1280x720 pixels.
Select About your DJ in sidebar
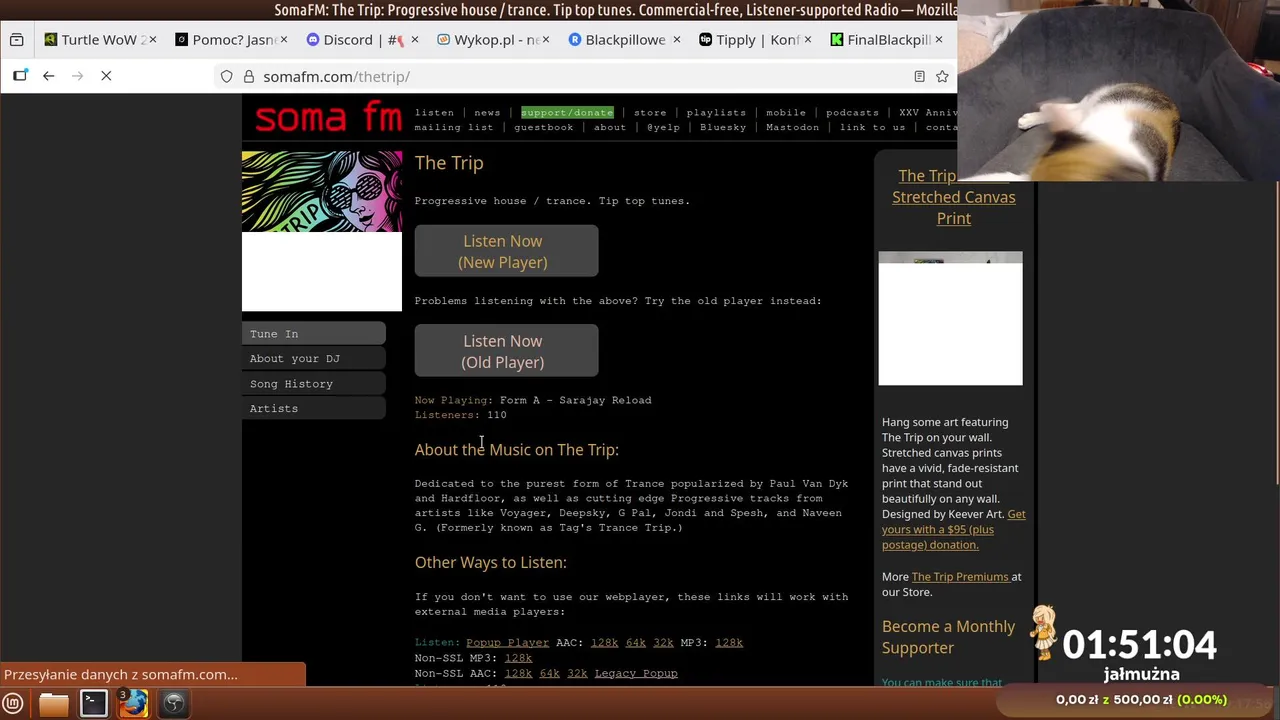(314, 359)
